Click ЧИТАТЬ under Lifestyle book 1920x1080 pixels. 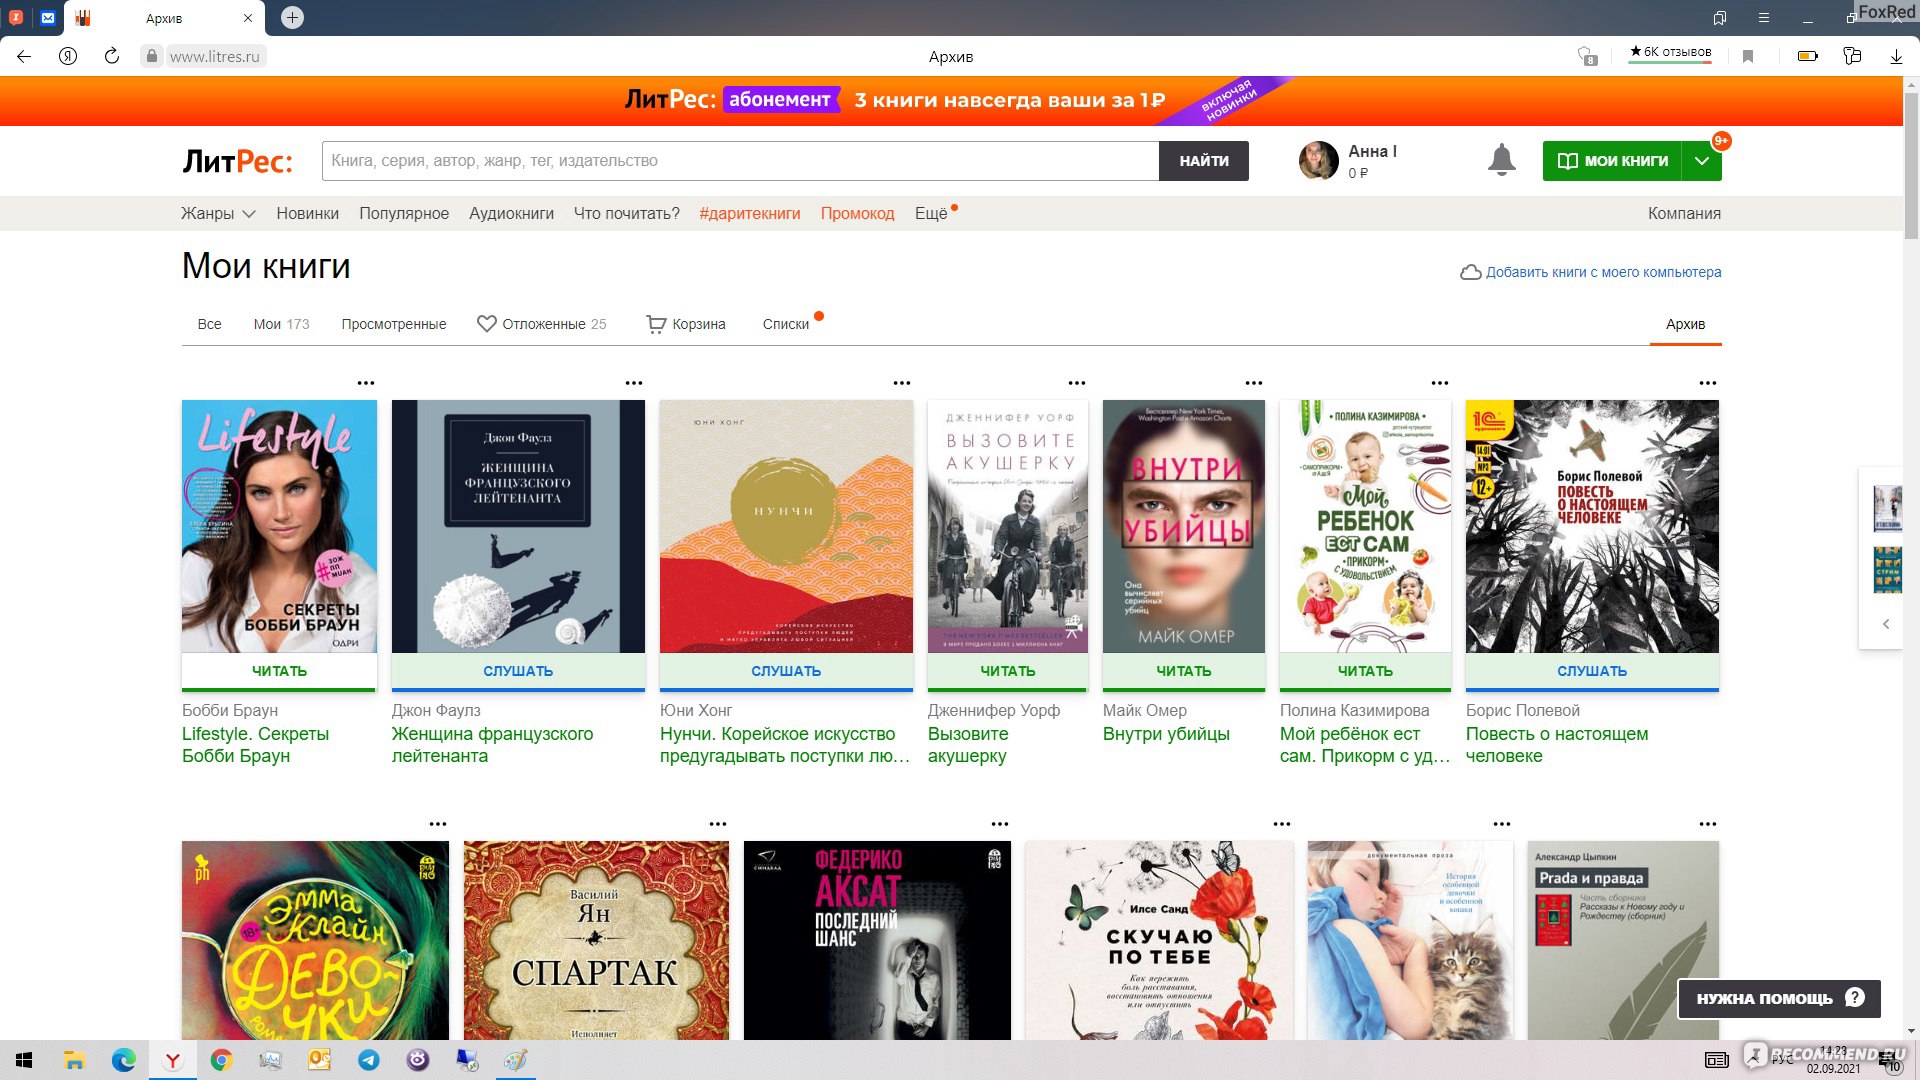click(279, 671)
